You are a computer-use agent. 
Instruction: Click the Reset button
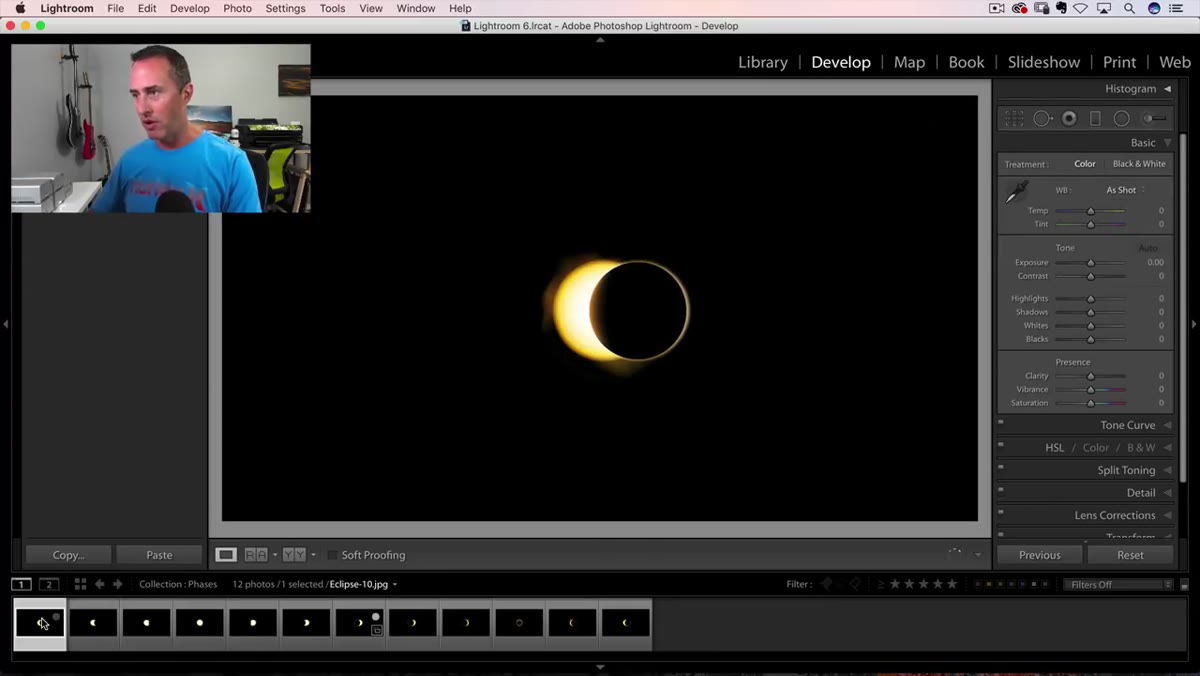1130,555
